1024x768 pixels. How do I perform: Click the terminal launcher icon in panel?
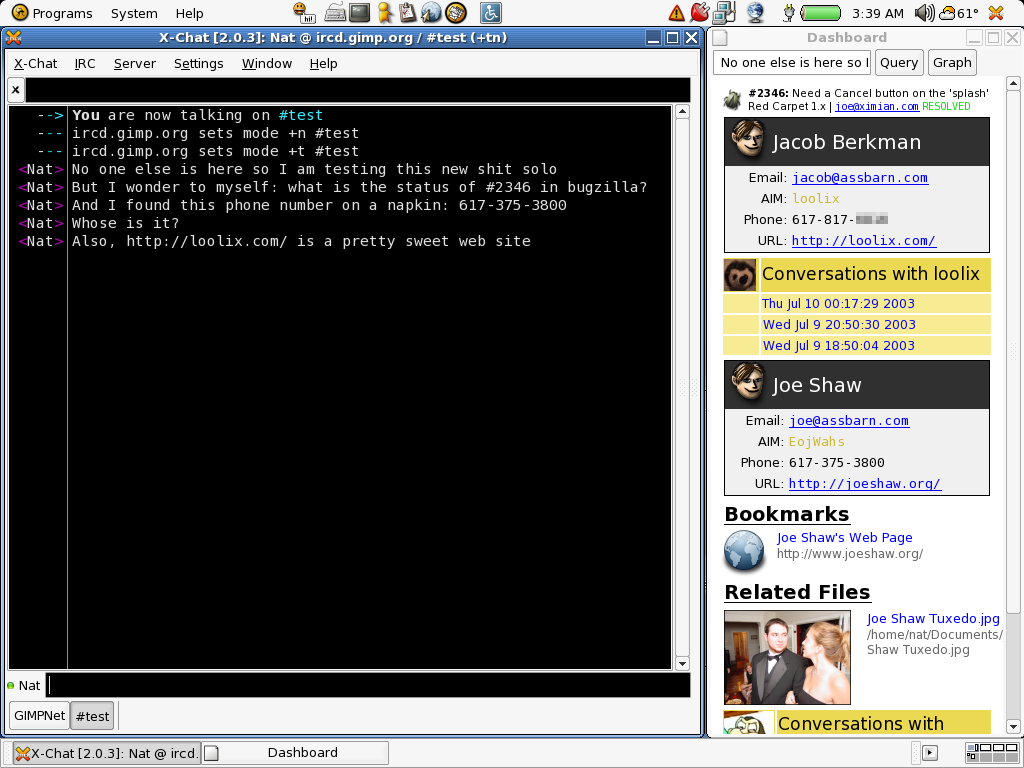[360, 13]
